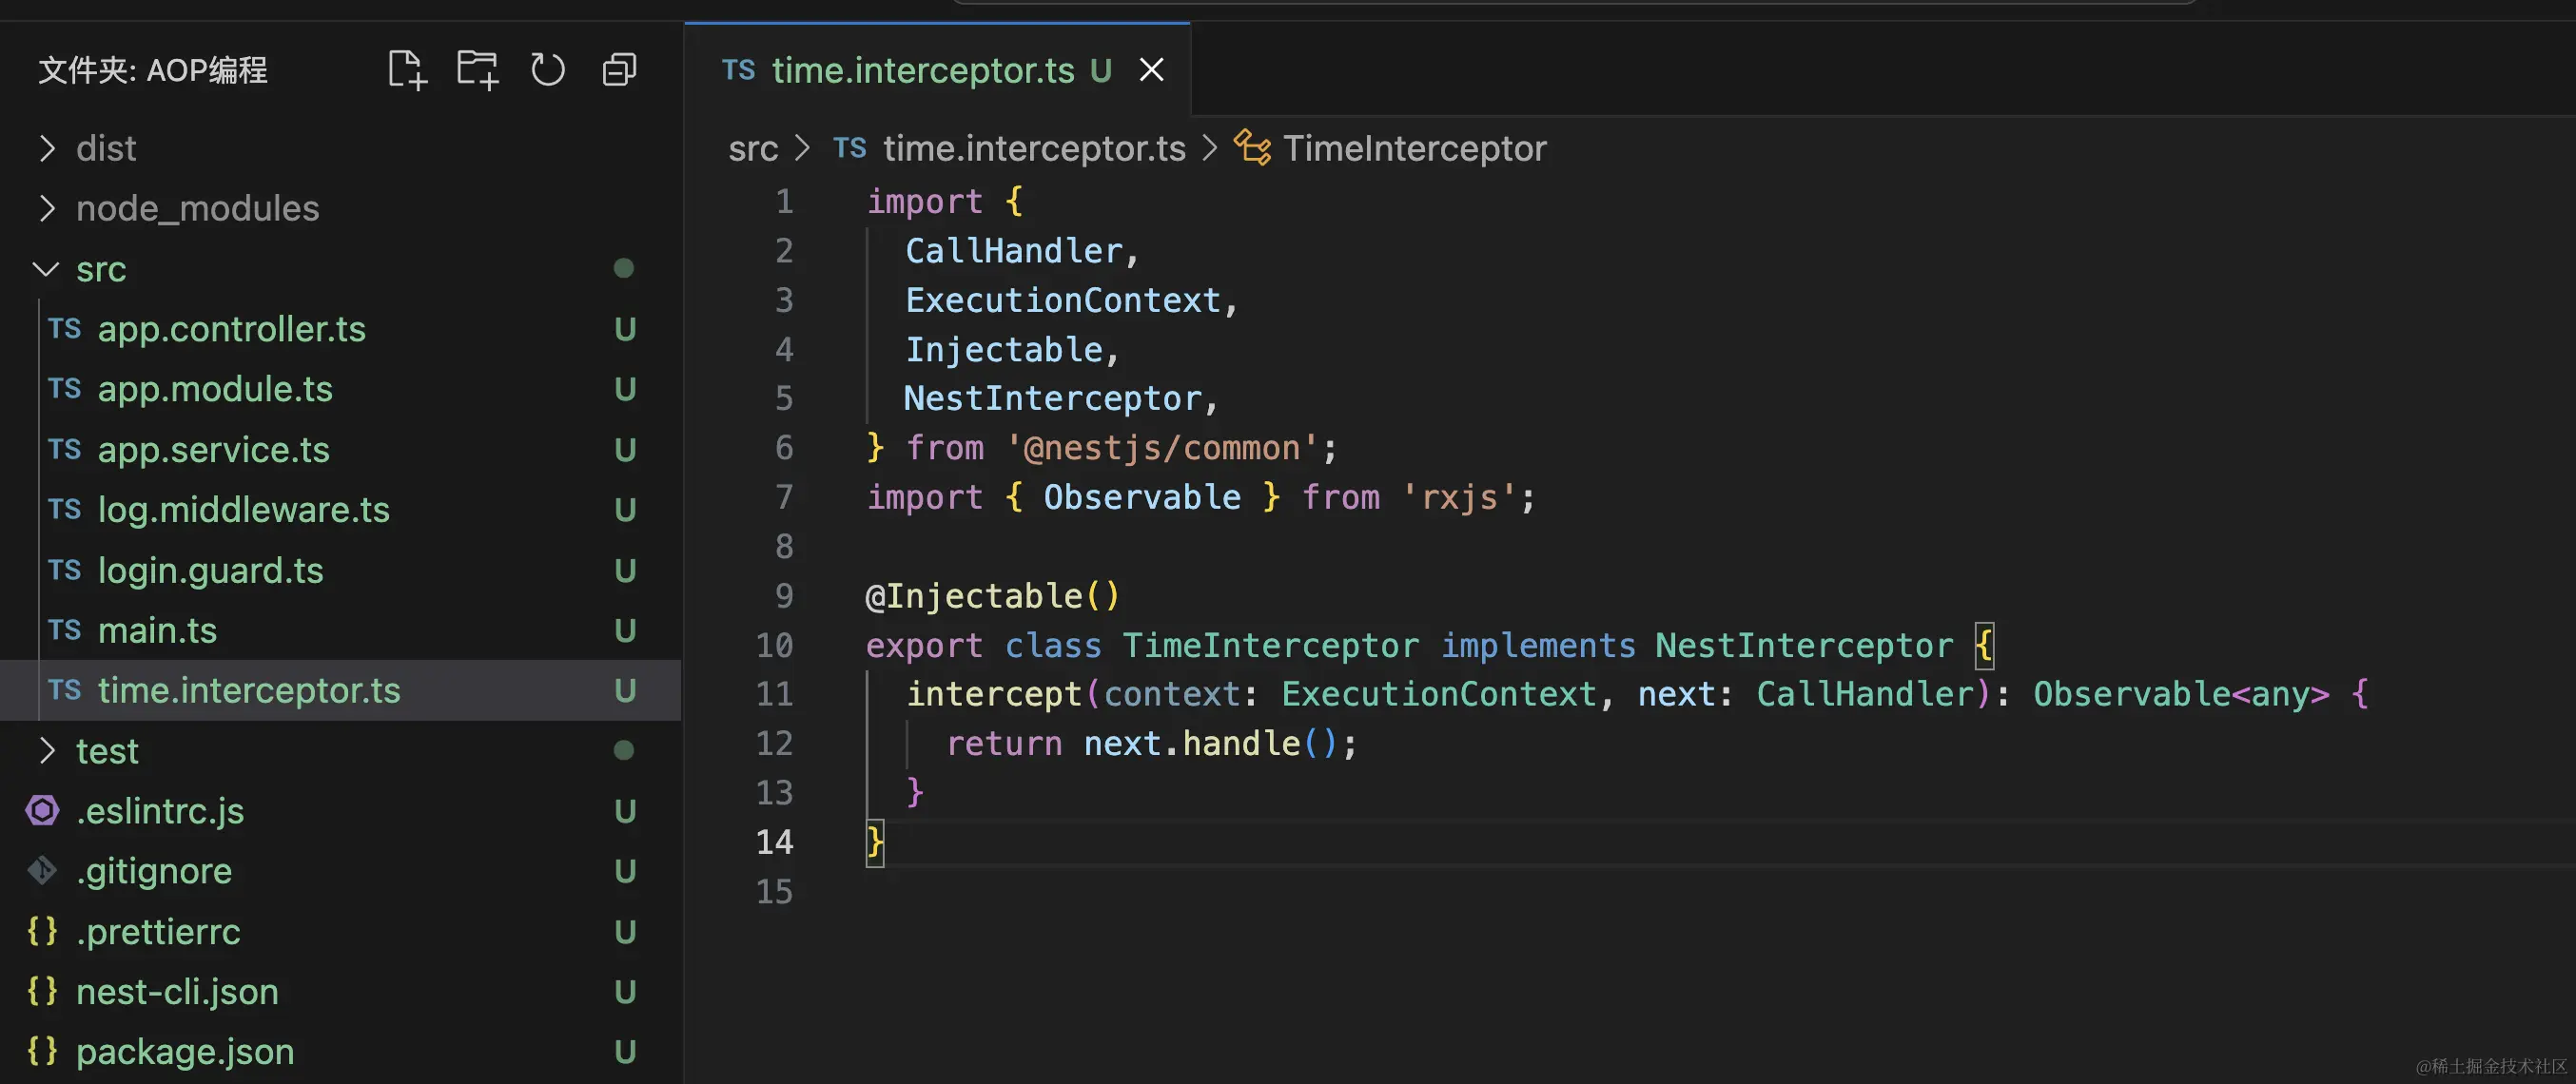Click NestInterceptor on line 5

[1053, 398]
